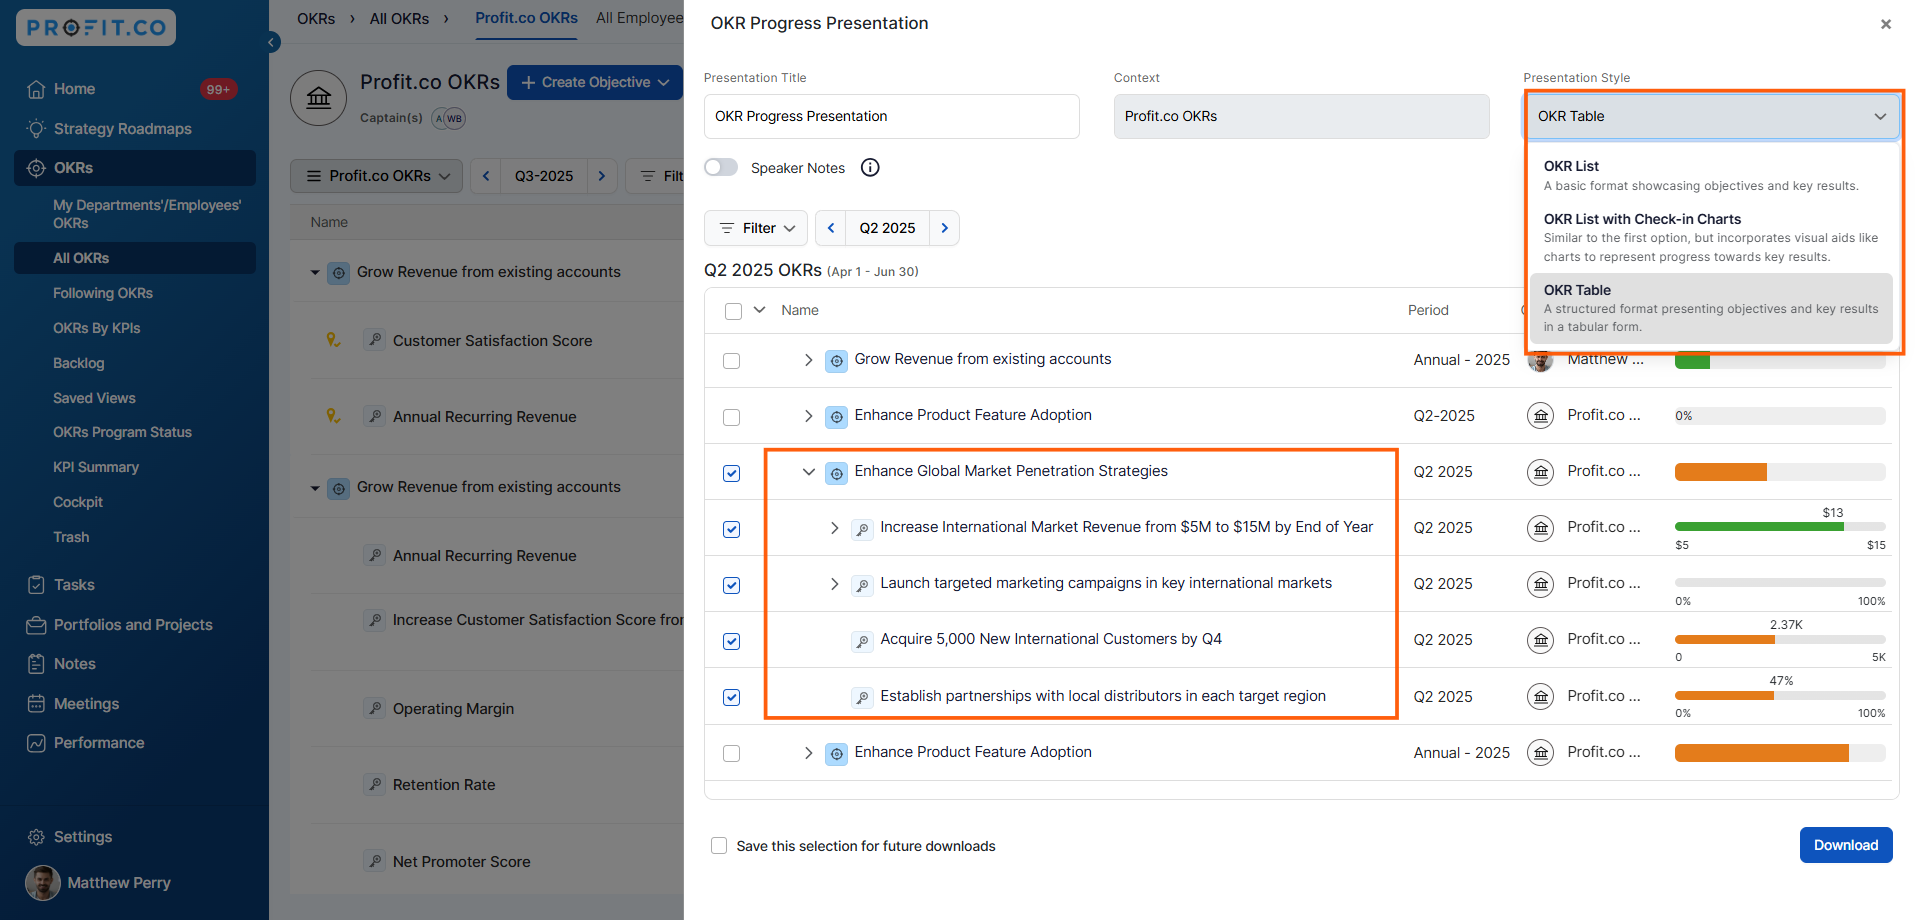Screen dimensions: 1918x920
Task: Toggle the Speaker Notes switch
Action: [721, 167]
